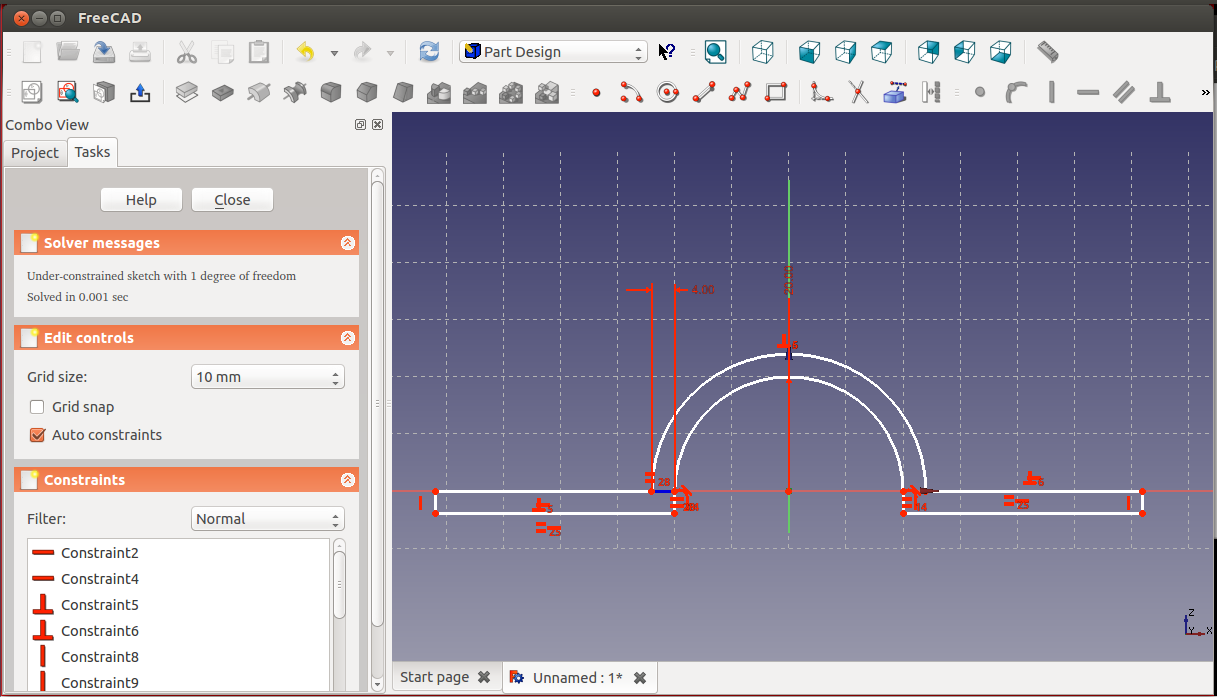Enable the Grid snap checkbox

pos(37,407)
